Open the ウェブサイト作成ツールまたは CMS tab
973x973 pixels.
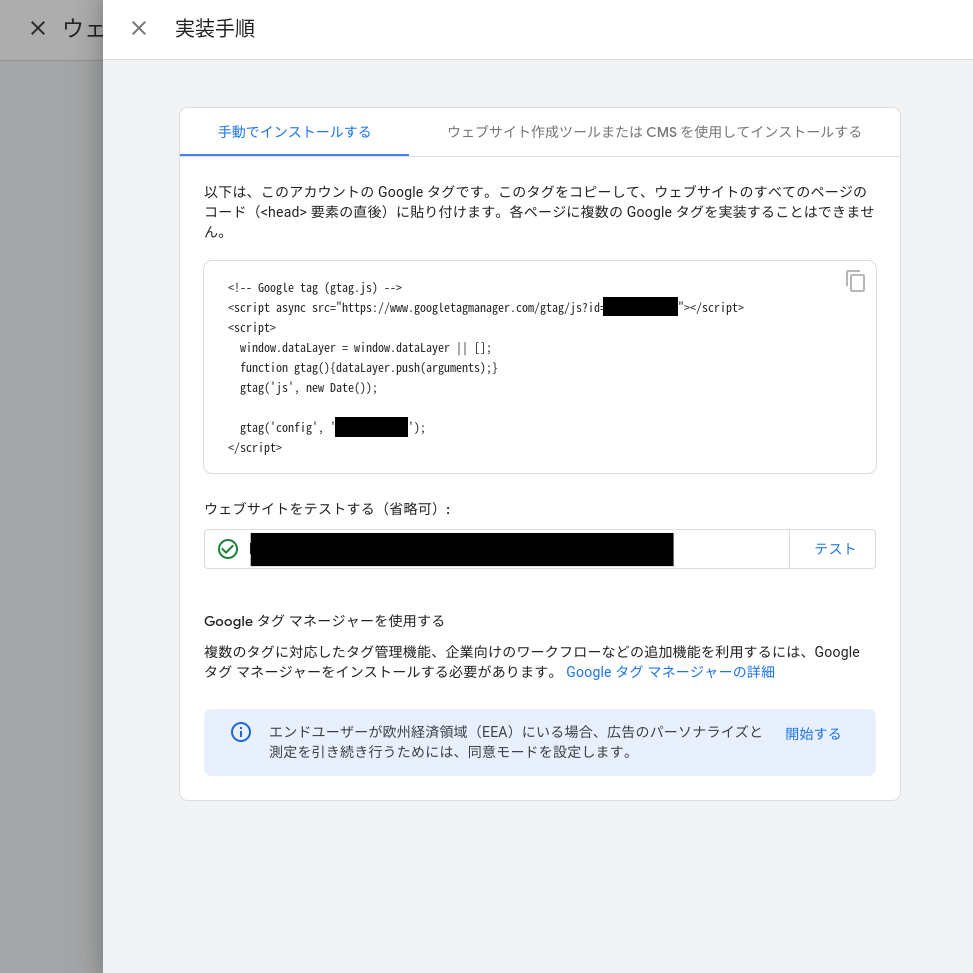(x=654, y=132)
